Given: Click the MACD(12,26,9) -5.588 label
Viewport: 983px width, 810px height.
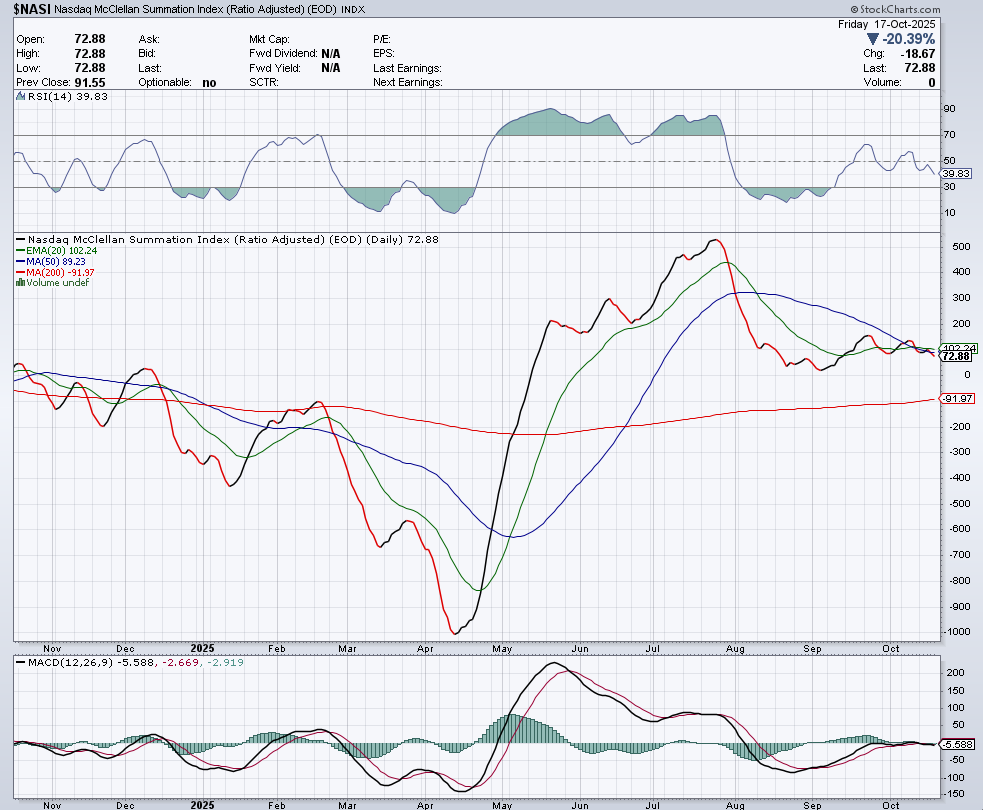Looking at the screenshot, I should click(x=91, y=663).
